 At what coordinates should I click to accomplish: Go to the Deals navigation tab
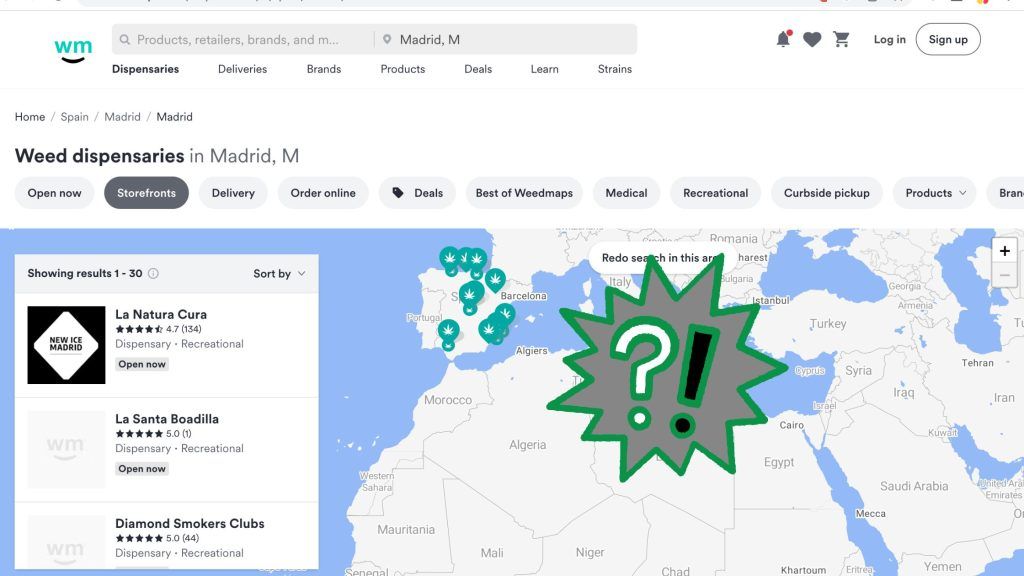point(478,69)
